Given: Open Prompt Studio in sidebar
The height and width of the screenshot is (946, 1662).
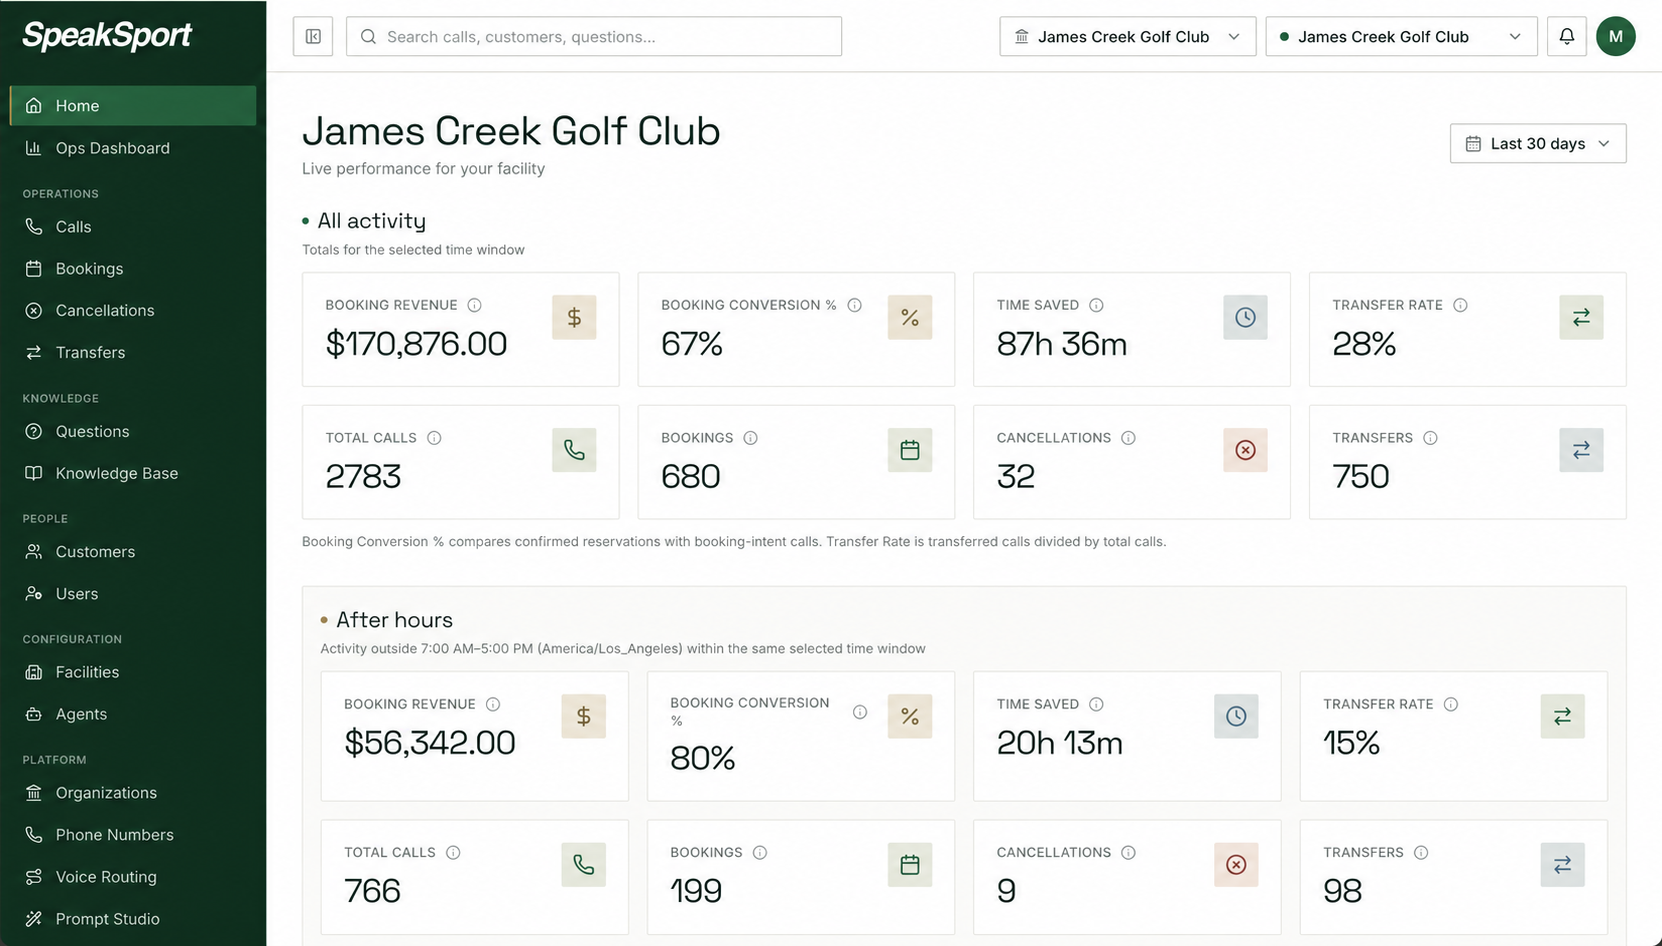Looking at the screenshot, I should pyautogui.click(x=133, y=919).
